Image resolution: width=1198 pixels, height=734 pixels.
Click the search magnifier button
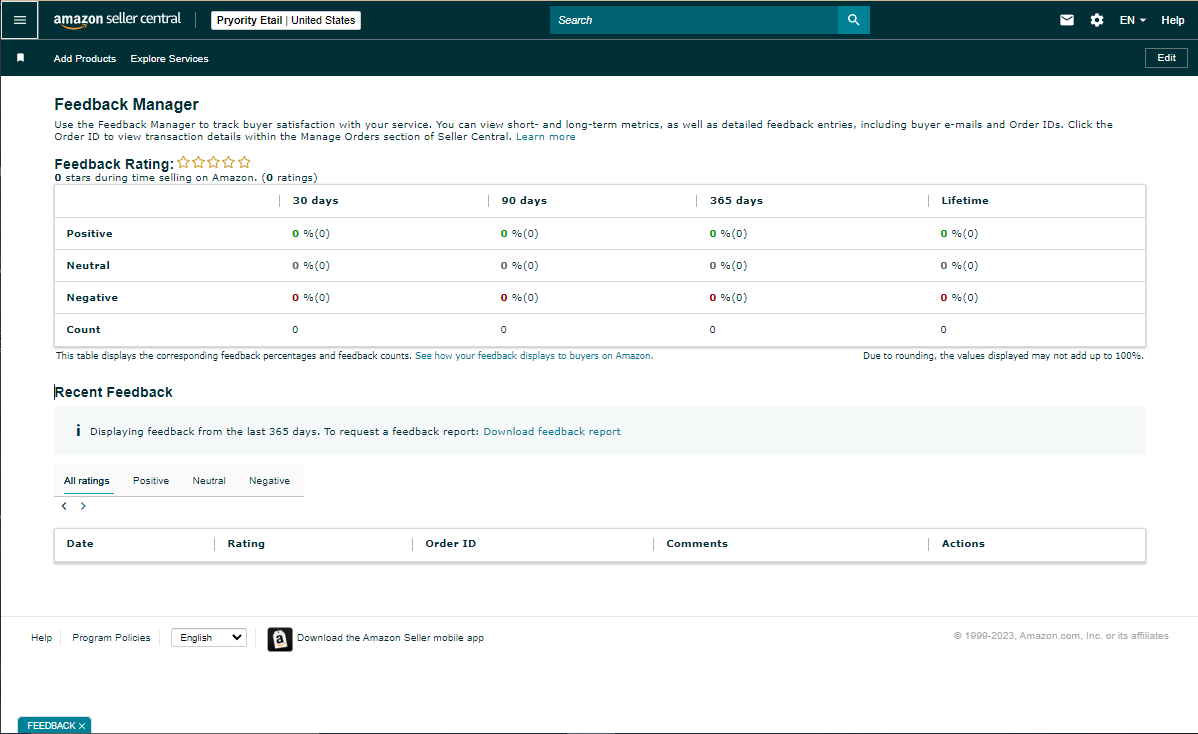(x=853, y=20)
